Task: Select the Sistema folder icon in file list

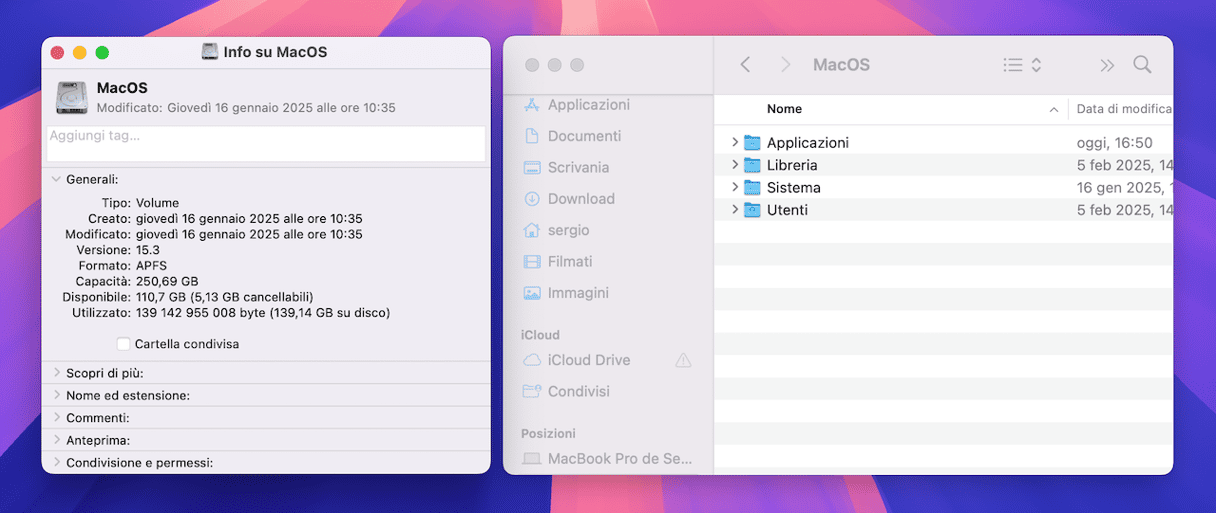Action: click(x=752, y=188)
